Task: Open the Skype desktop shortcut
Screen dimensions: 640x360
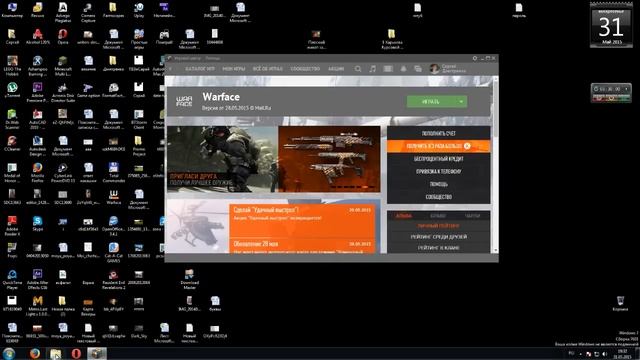Action: (38, 224)
